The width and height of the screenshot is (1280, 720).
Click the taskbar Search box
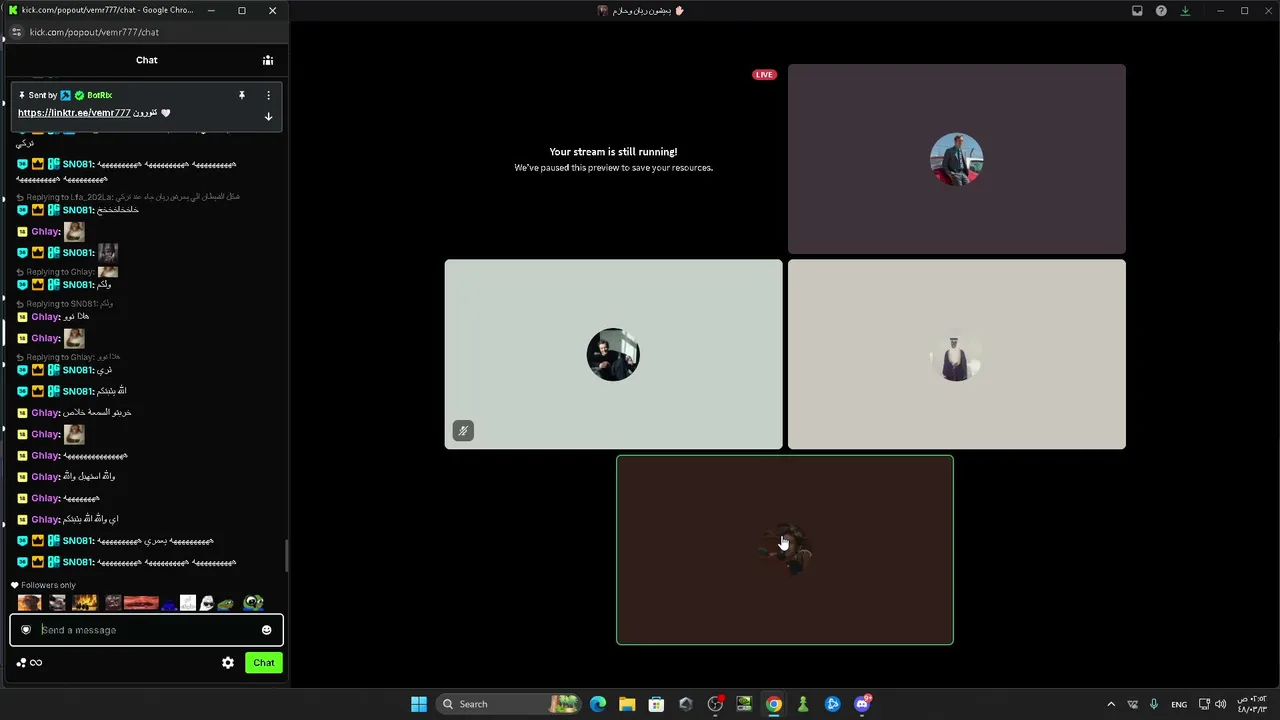[509, 704]
